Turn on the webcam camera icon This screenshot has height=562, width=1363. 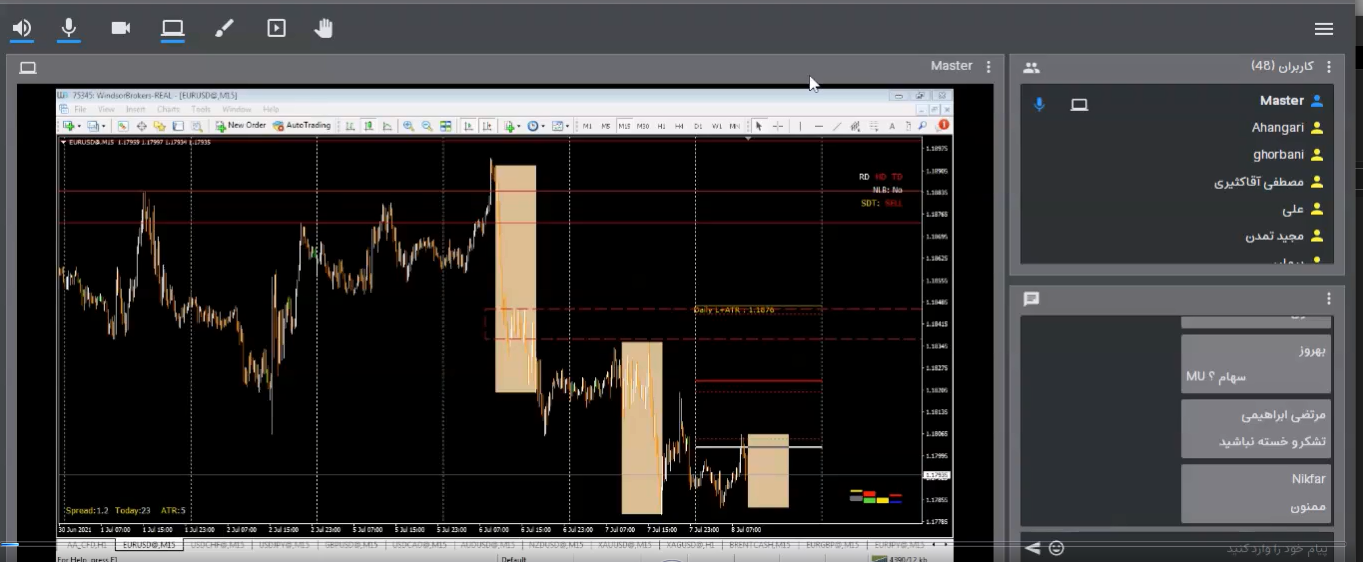(121, 29)
